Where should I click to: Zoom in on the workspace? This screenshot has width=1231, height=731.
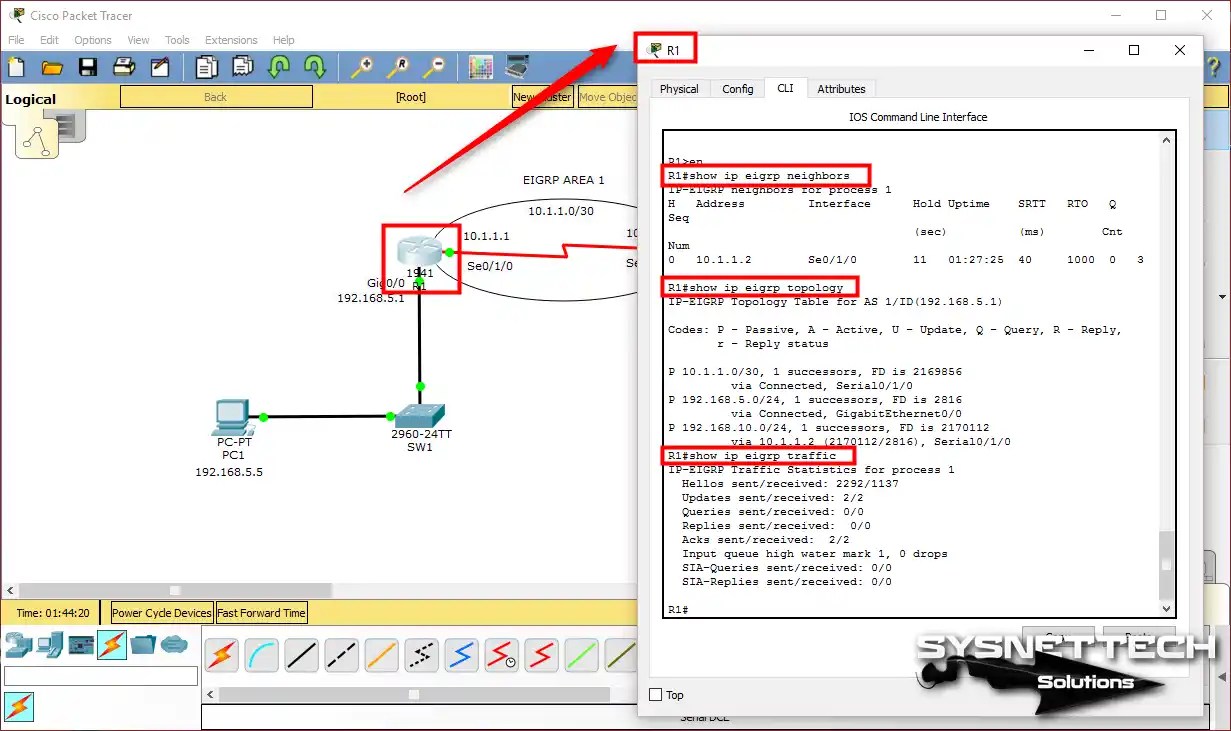(361, 66)
